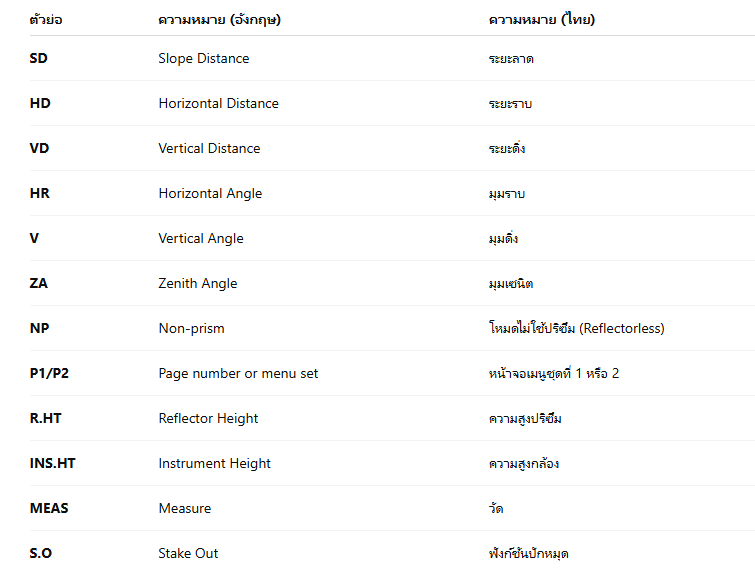The width and height of the screenshot is (755, 574).
Task: Select the "Vertical Angle" text
Action: (x=201, y=238)
